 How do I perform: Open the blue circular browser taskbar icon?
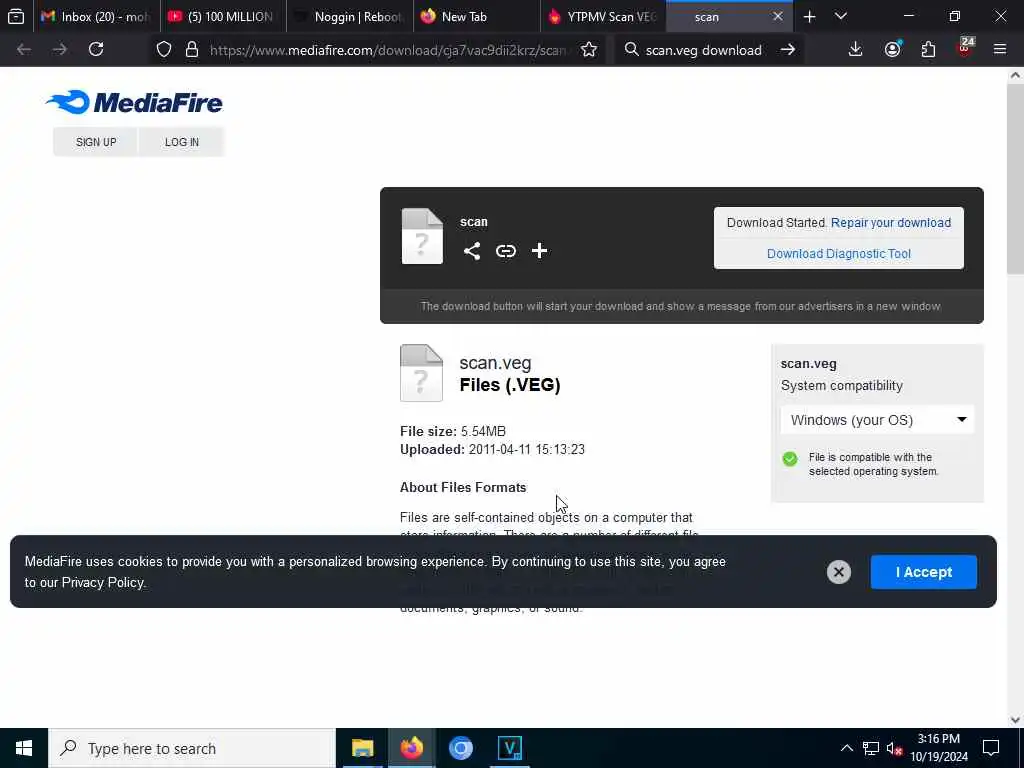[x=460, y=748]
